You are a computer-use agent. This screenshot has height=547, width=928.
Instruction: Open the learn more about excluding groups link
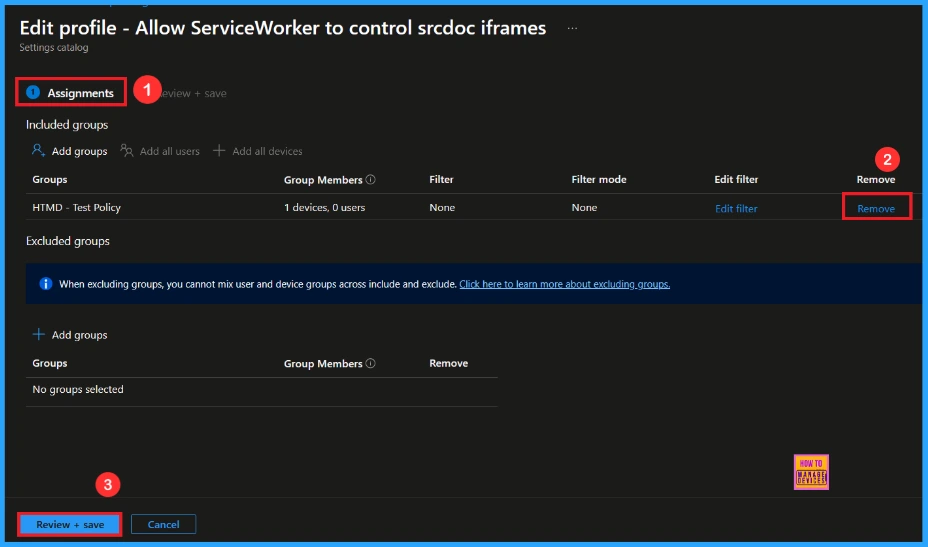coord(565,284)
